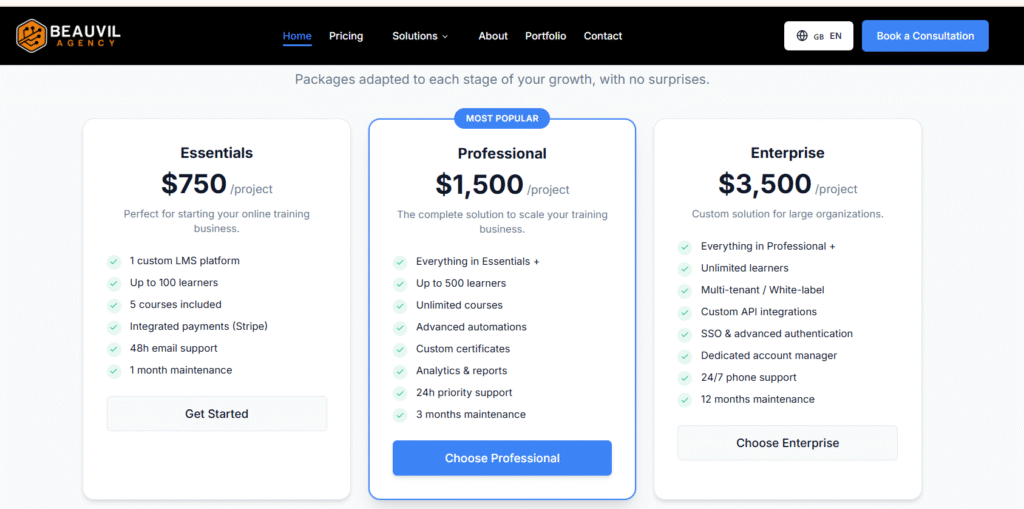Click checkmark icon beside Integrated payments (Stripe)

[x=114, y=327]
